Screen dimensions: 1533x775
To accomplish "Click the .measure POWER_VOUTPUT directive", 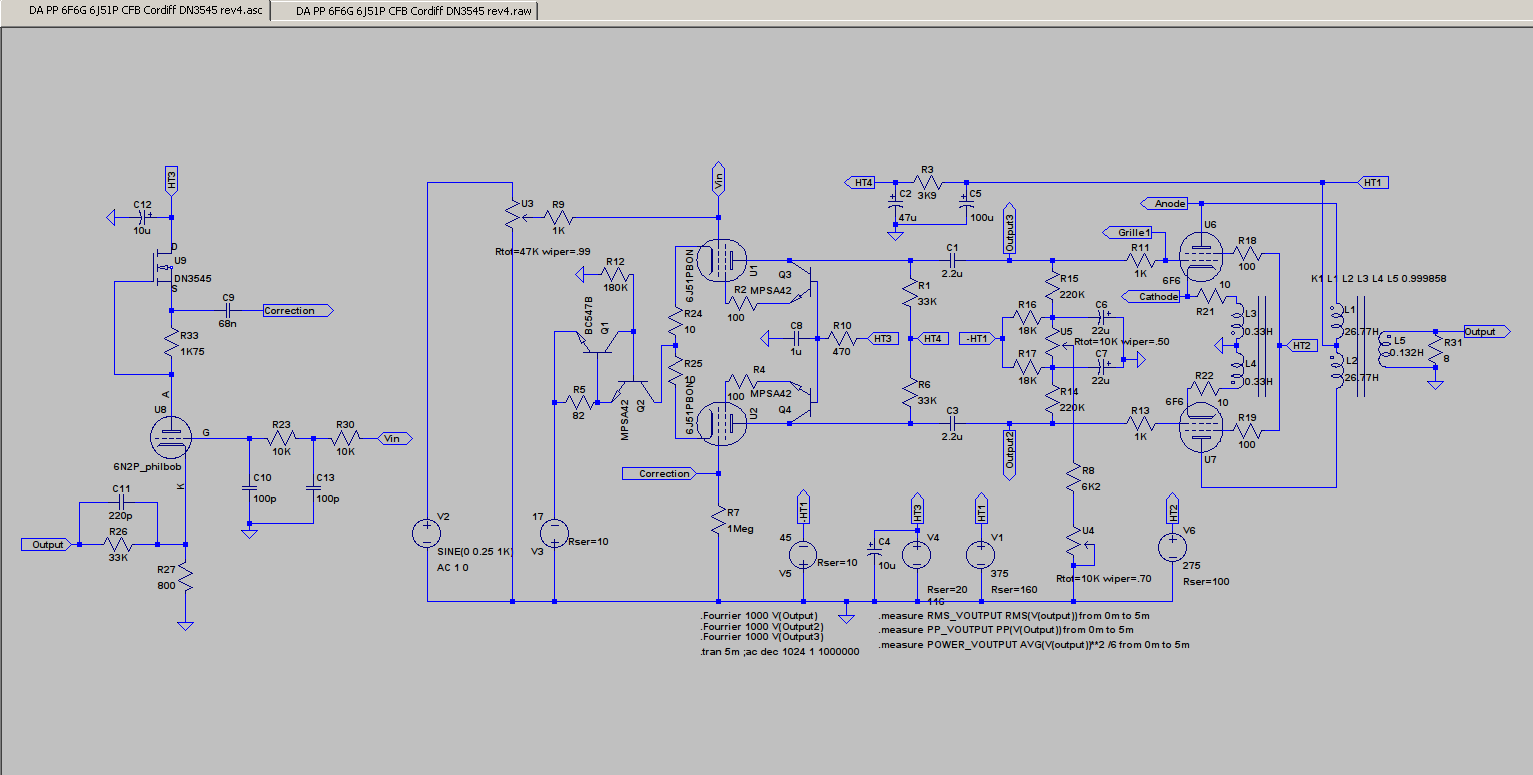I will coord(1034,645).
